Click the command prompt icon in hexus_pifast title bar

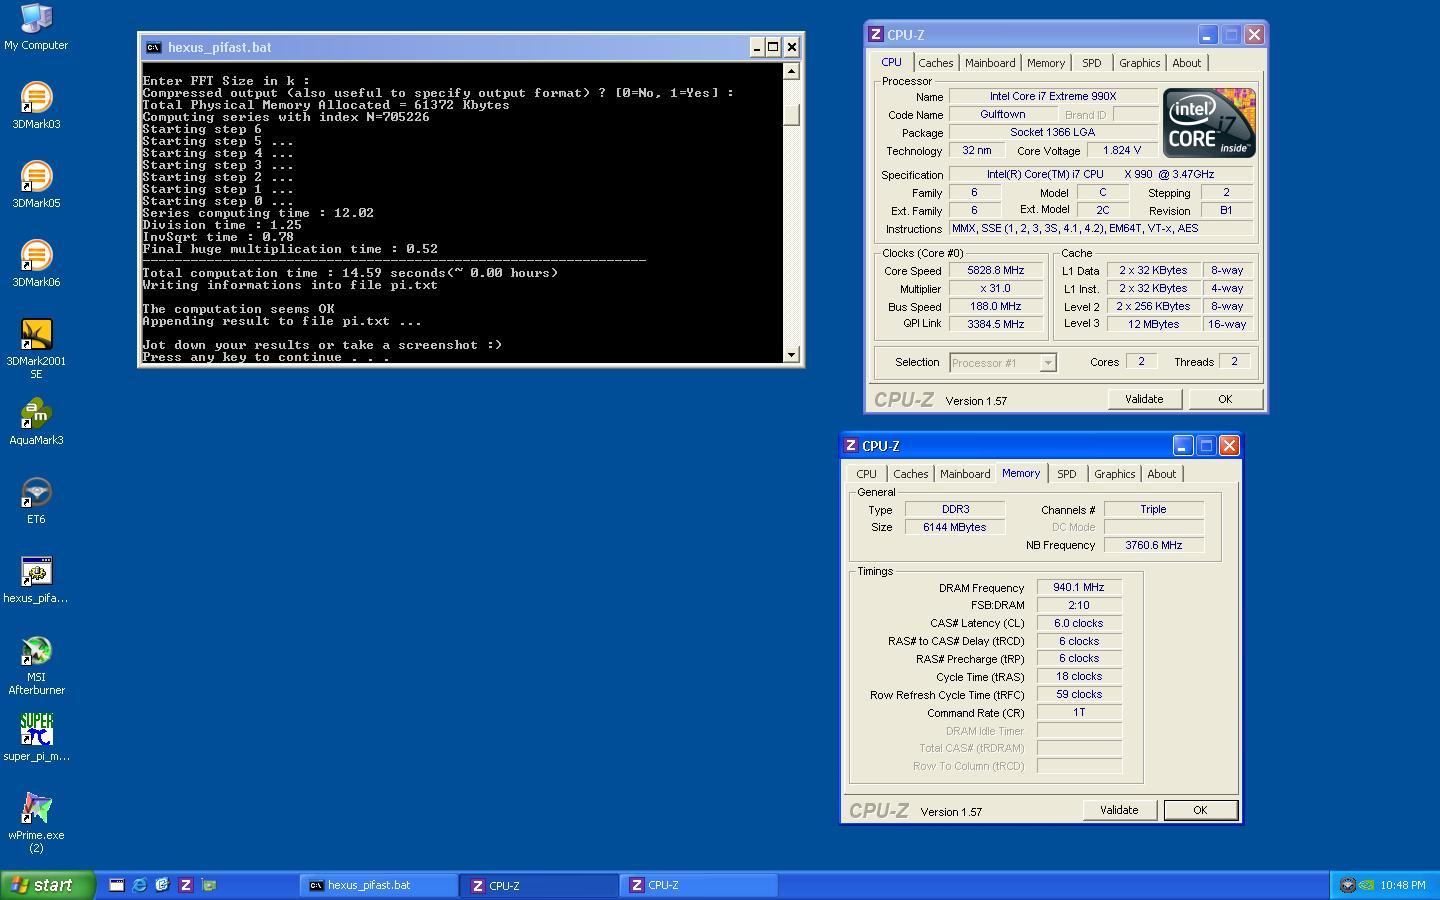[x=153, y=47]
